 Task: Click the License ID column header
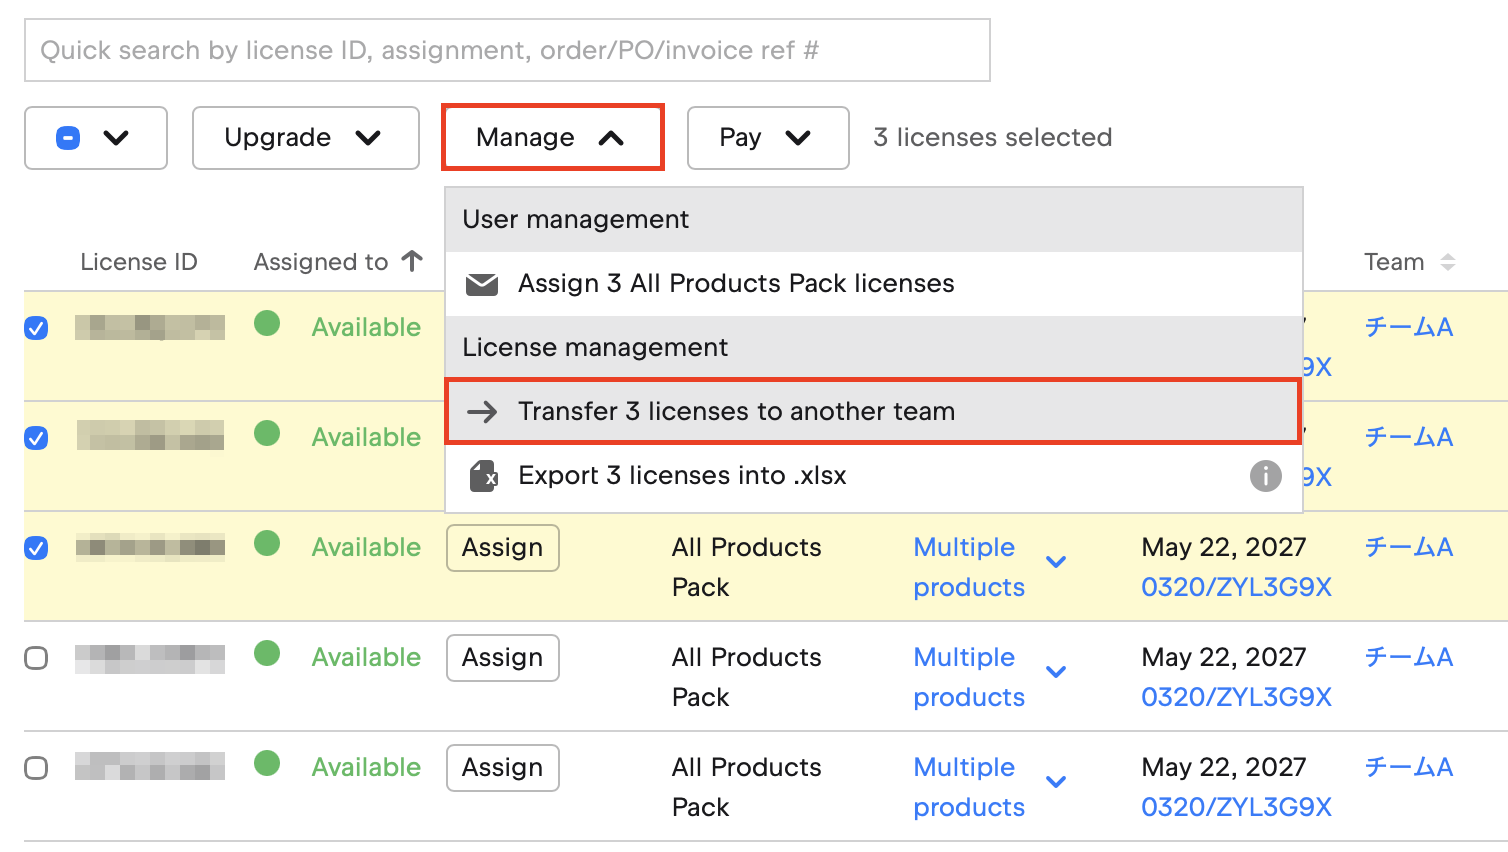(139, 262)
